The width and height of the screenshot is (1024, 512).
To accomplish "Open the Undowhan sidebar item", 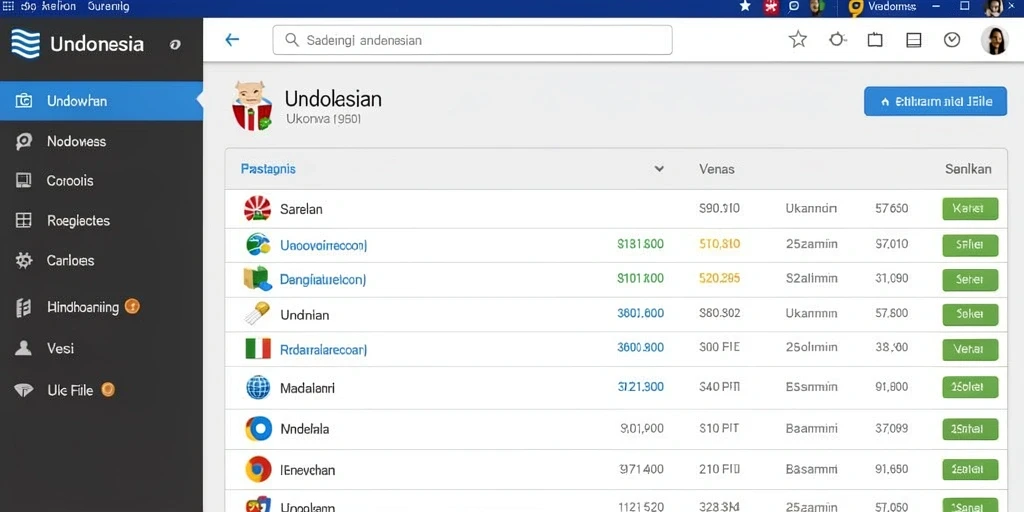I will click(x=101, y=101).
